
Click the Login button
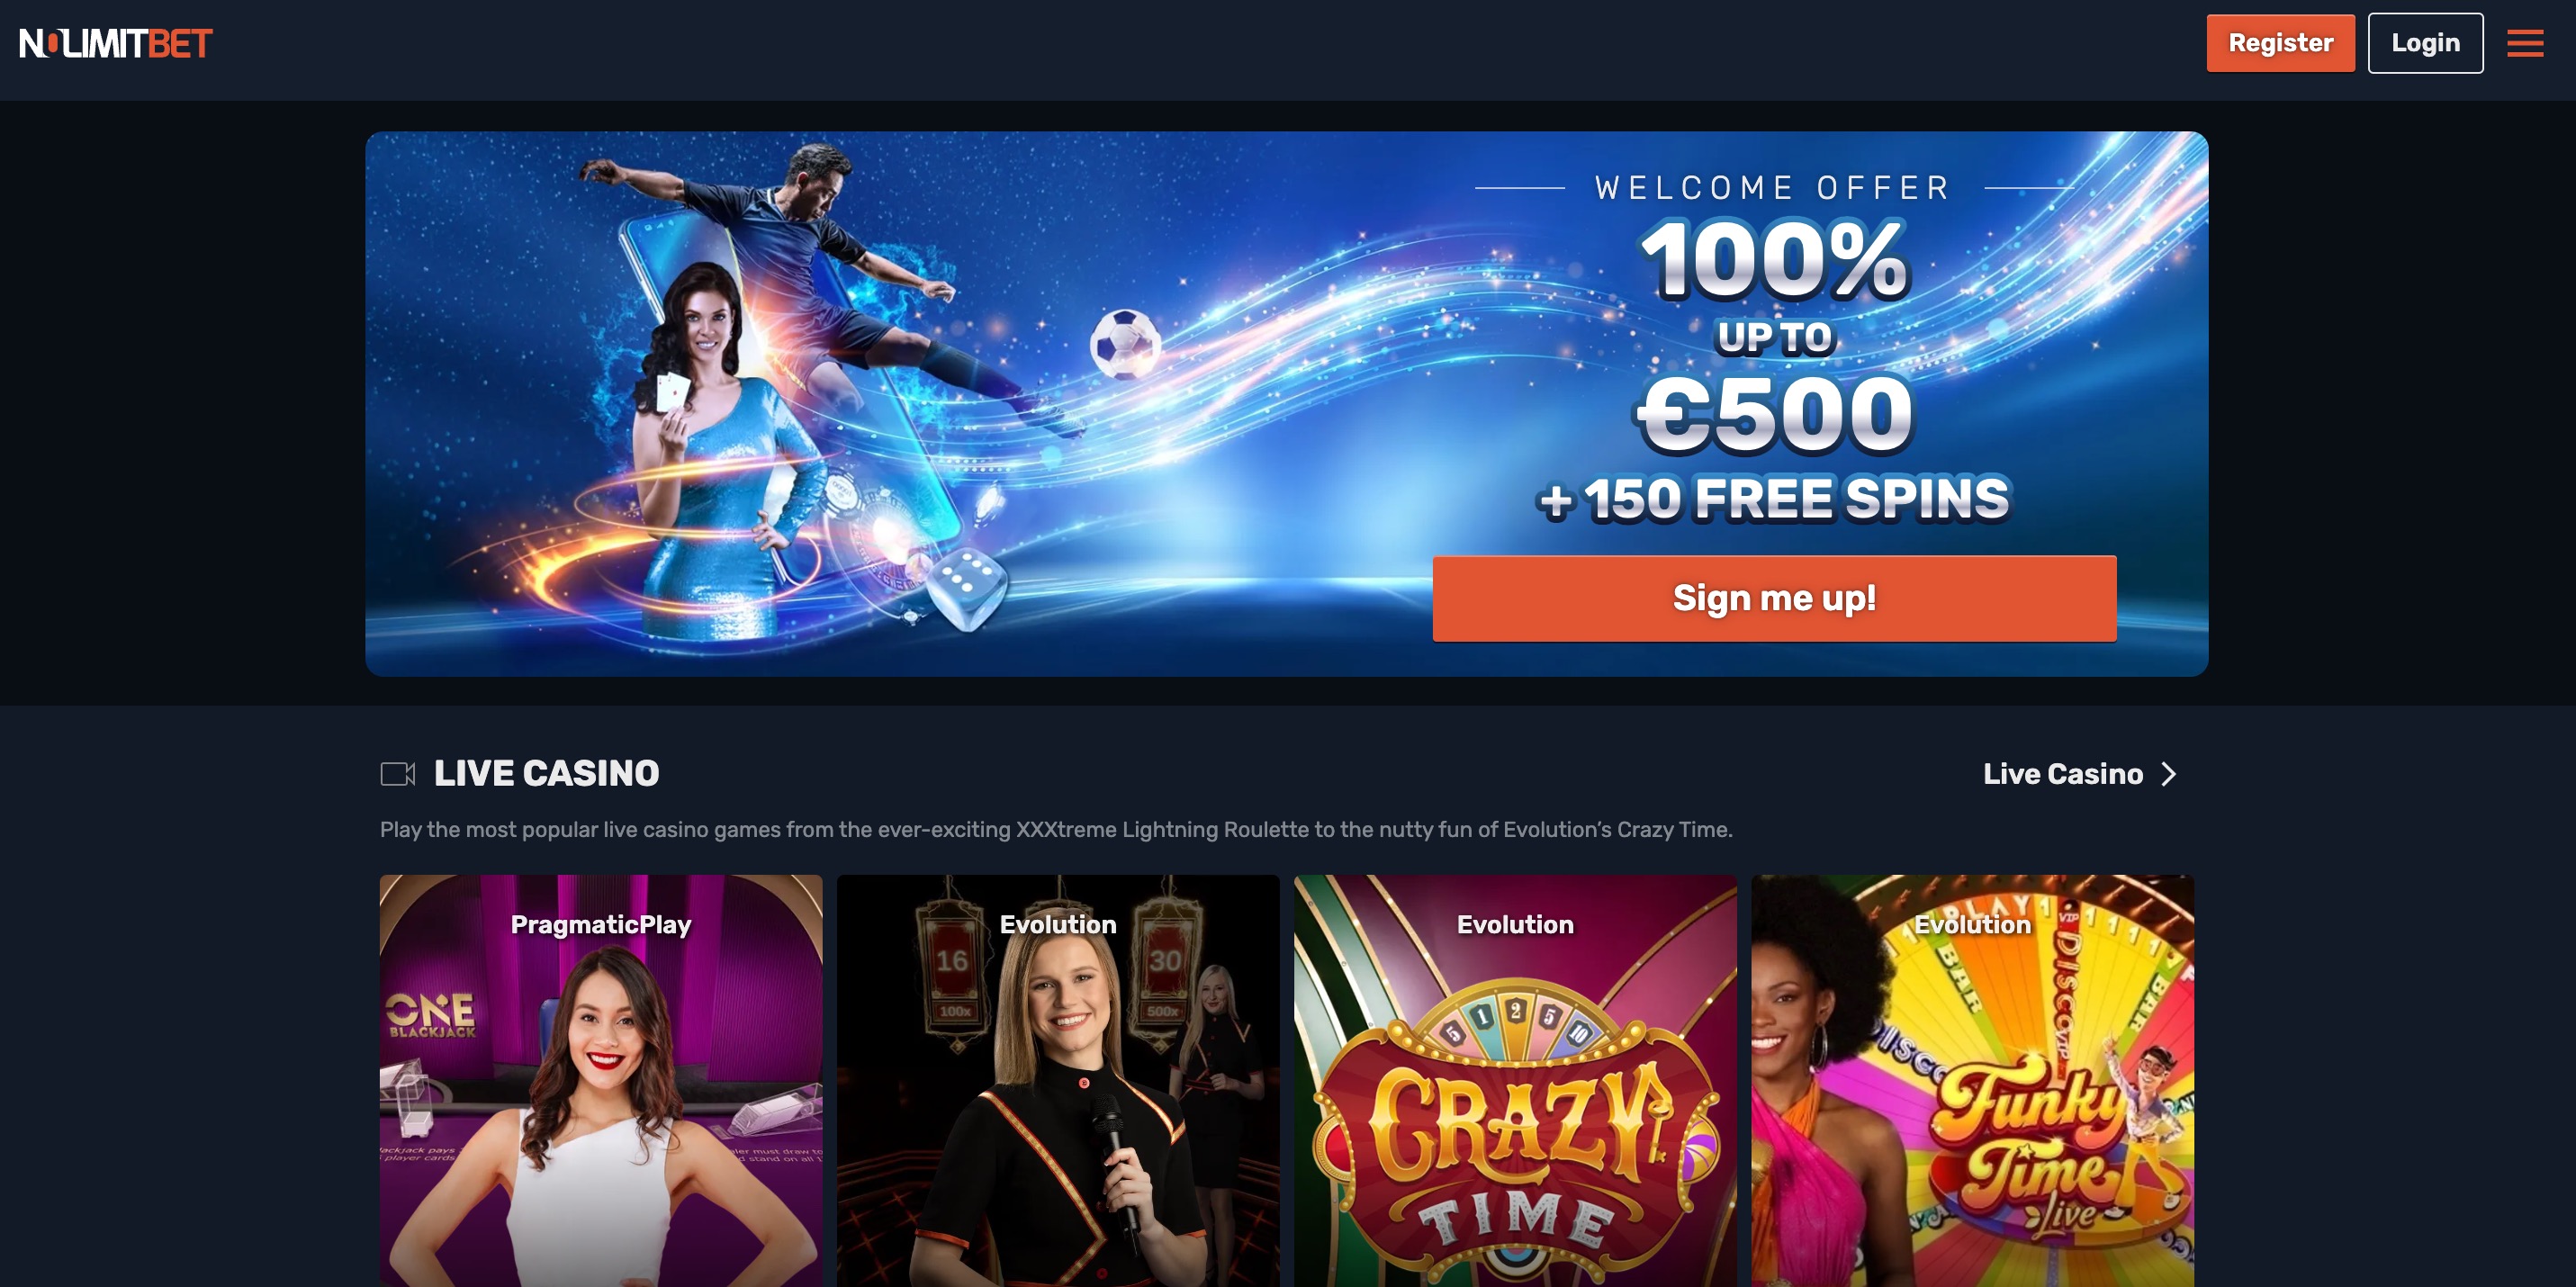2425,43
